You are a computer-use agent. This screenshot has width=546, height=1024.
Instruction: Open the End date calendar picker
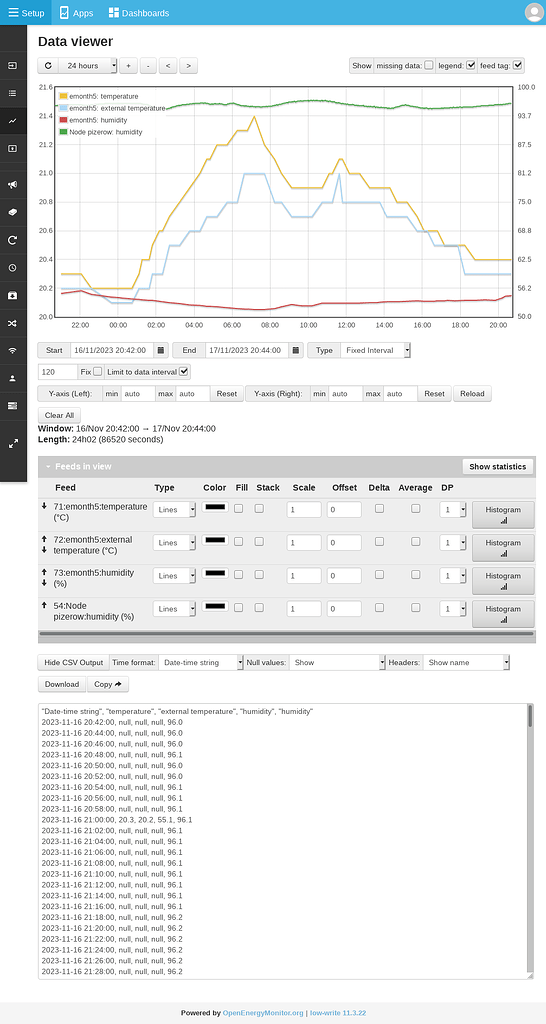coord(297,350)
